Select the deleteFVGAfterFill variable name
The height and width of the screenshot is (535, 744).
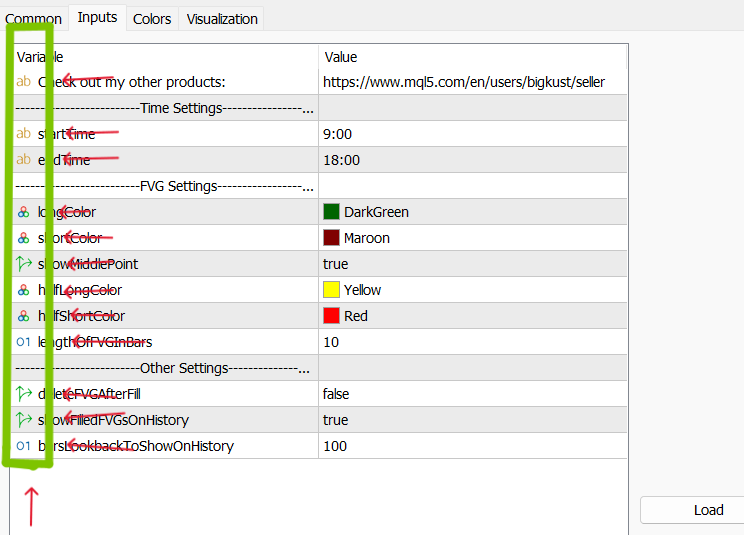[89, 394]
